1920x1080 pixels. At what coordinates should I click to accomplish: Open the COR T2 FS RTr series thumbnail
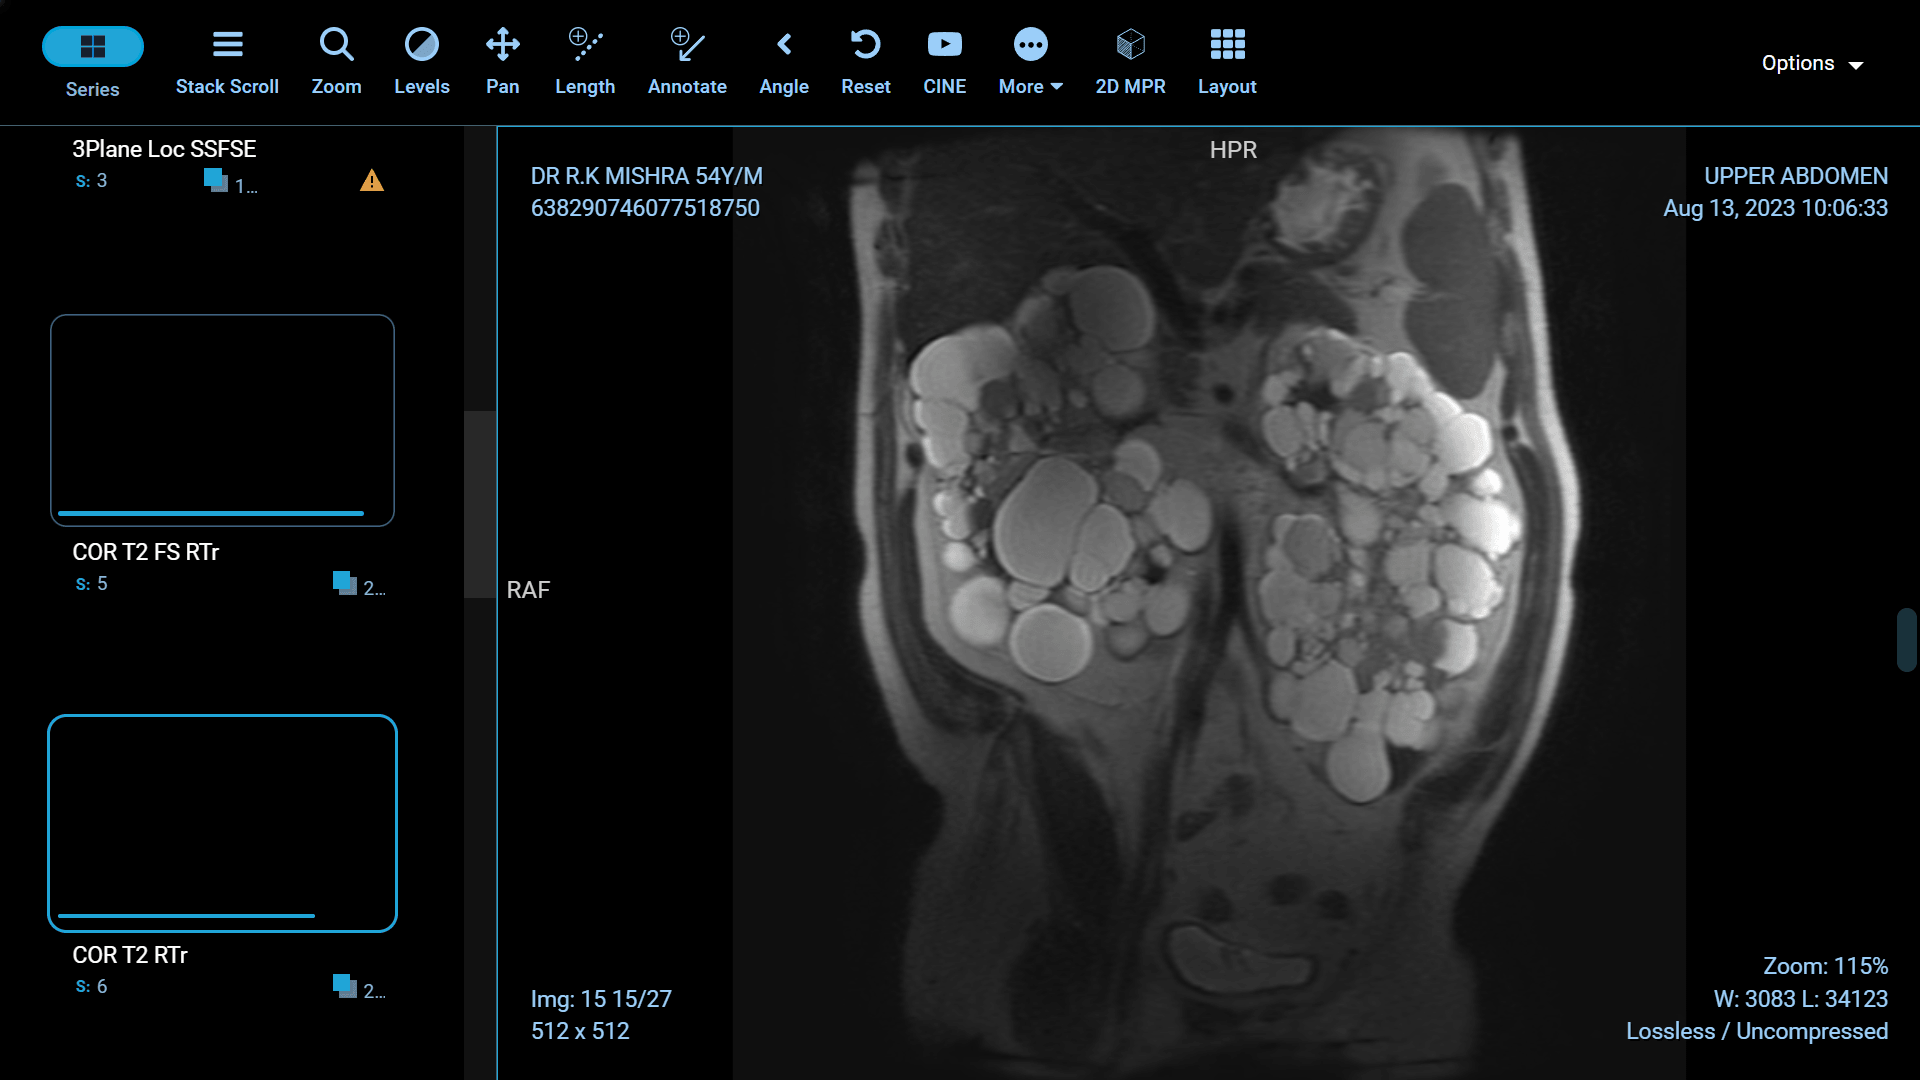[x=222, y=420]
